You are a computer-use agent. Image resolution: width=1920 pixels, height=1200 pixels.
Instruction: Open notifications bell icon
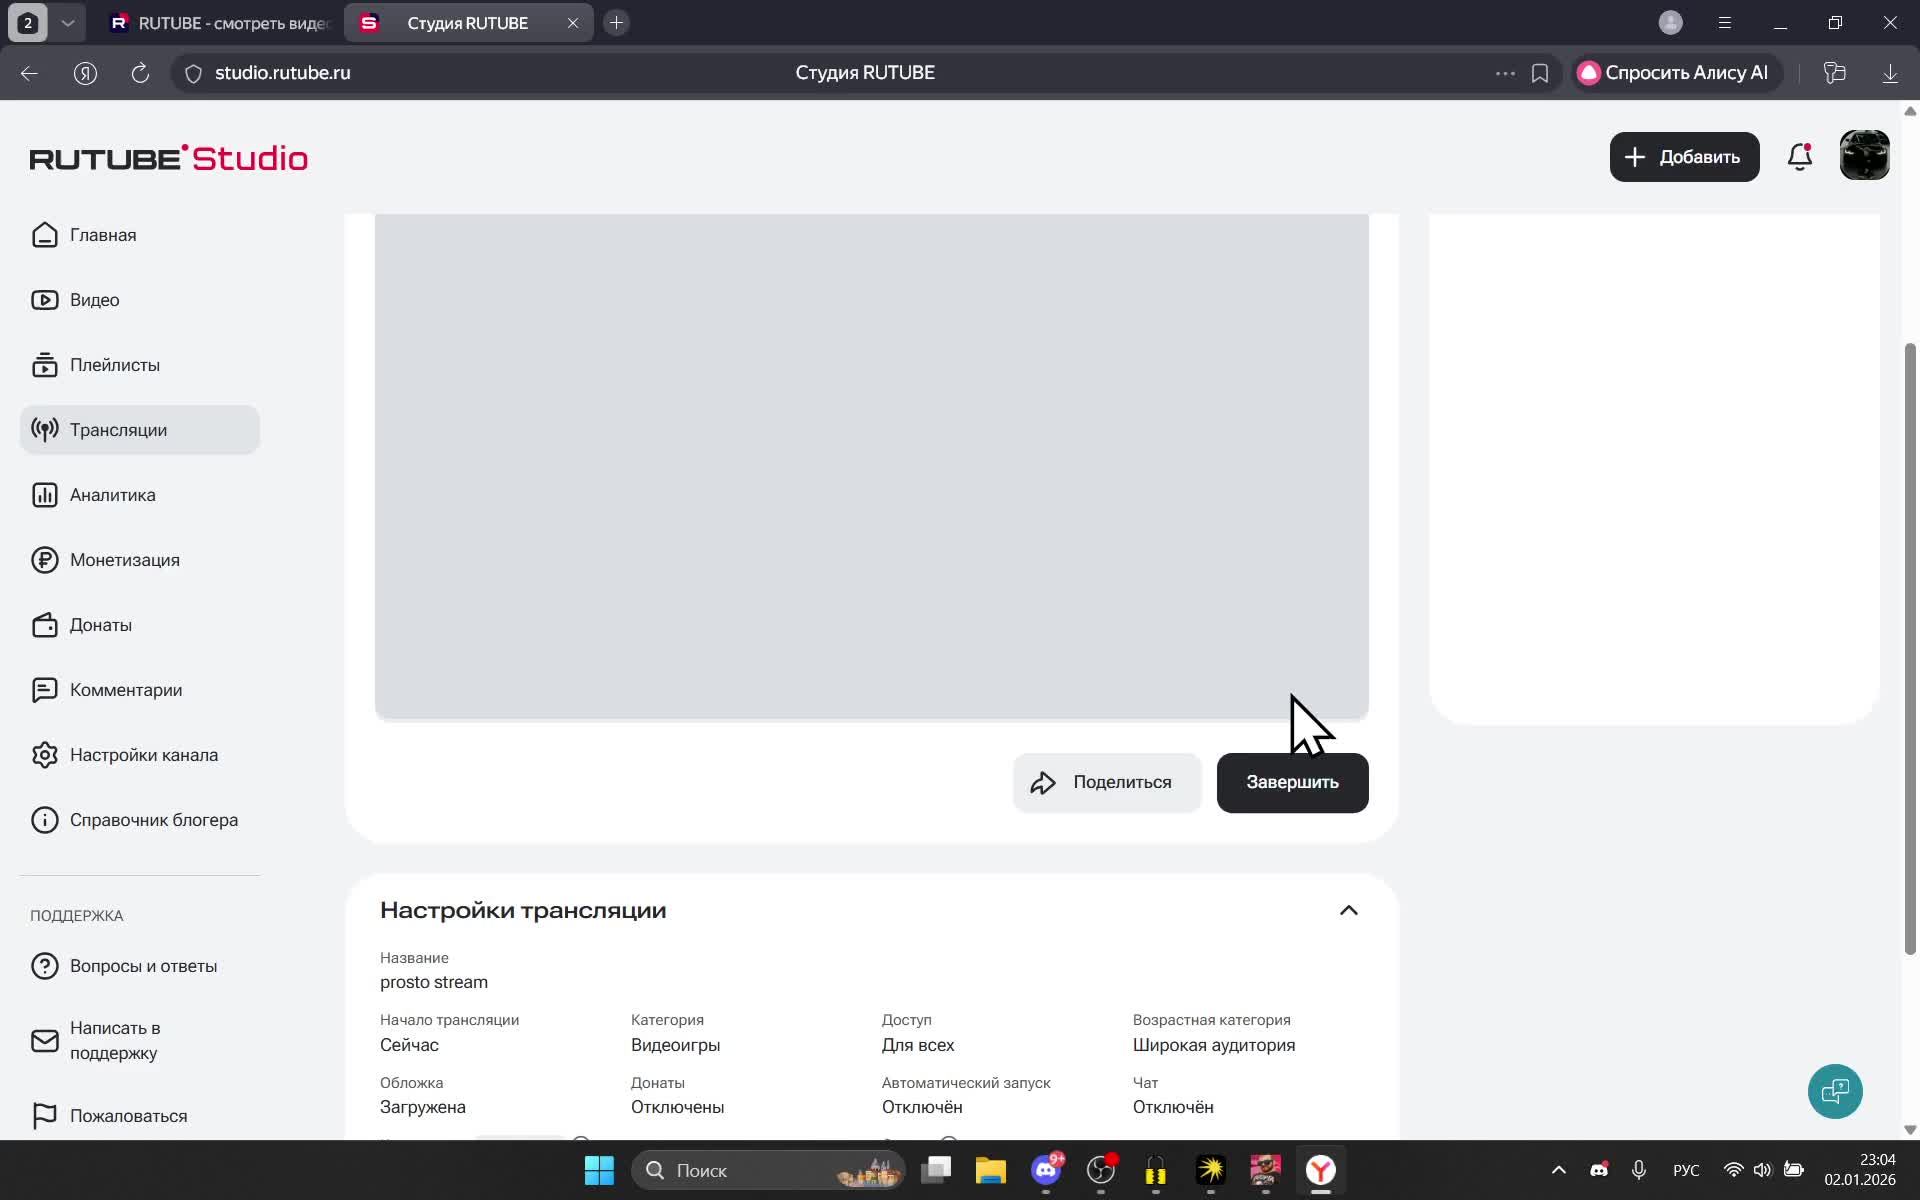(x=1799, y=157)
